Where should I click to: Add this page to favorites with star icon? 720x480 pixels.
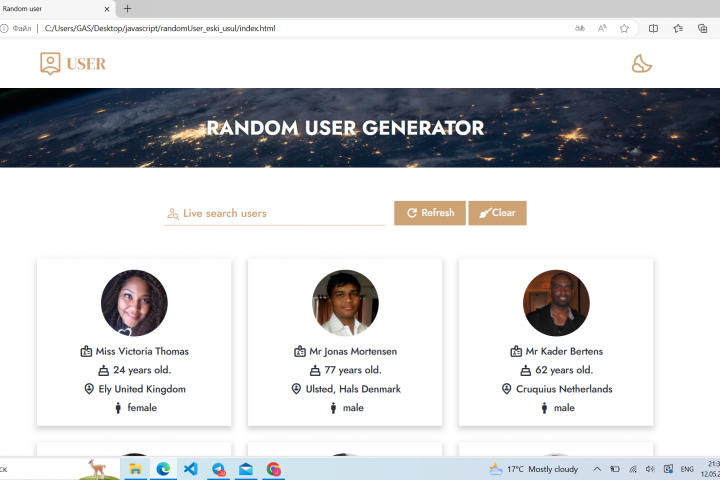[624, 28]
